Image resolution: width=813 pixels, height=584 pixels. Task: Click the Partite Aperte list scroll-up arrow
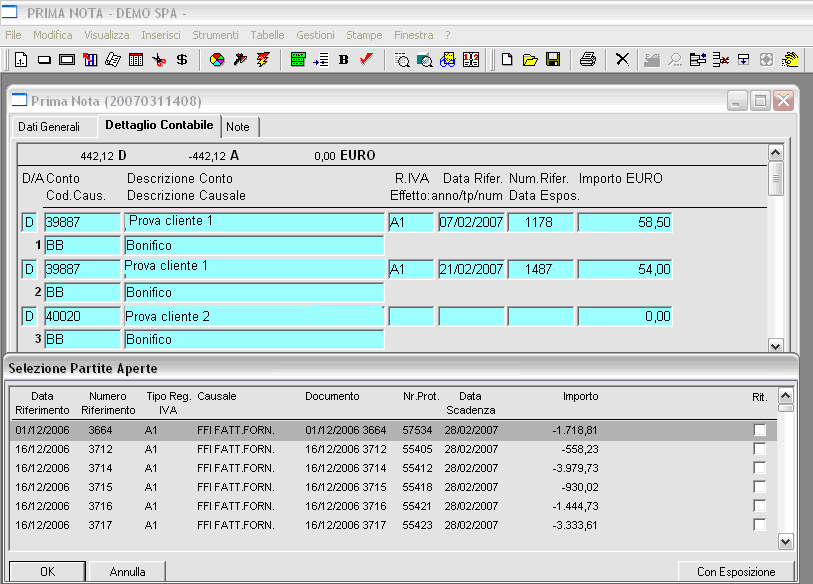pos(786,396)
